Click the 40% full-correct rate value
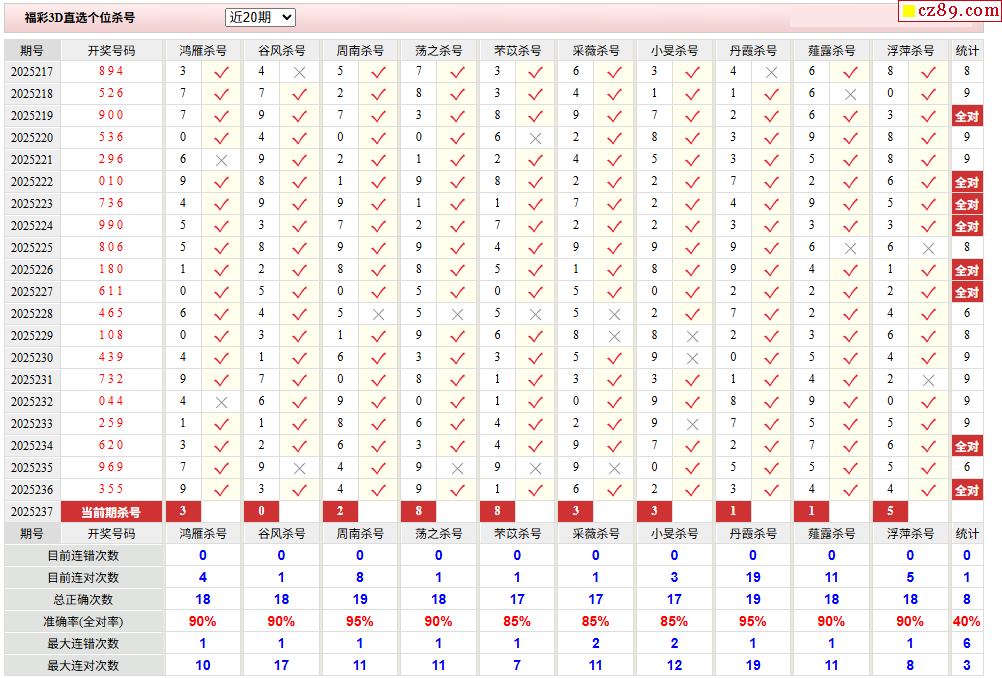Screen dimensions: 1002x678 coord(966,621)
